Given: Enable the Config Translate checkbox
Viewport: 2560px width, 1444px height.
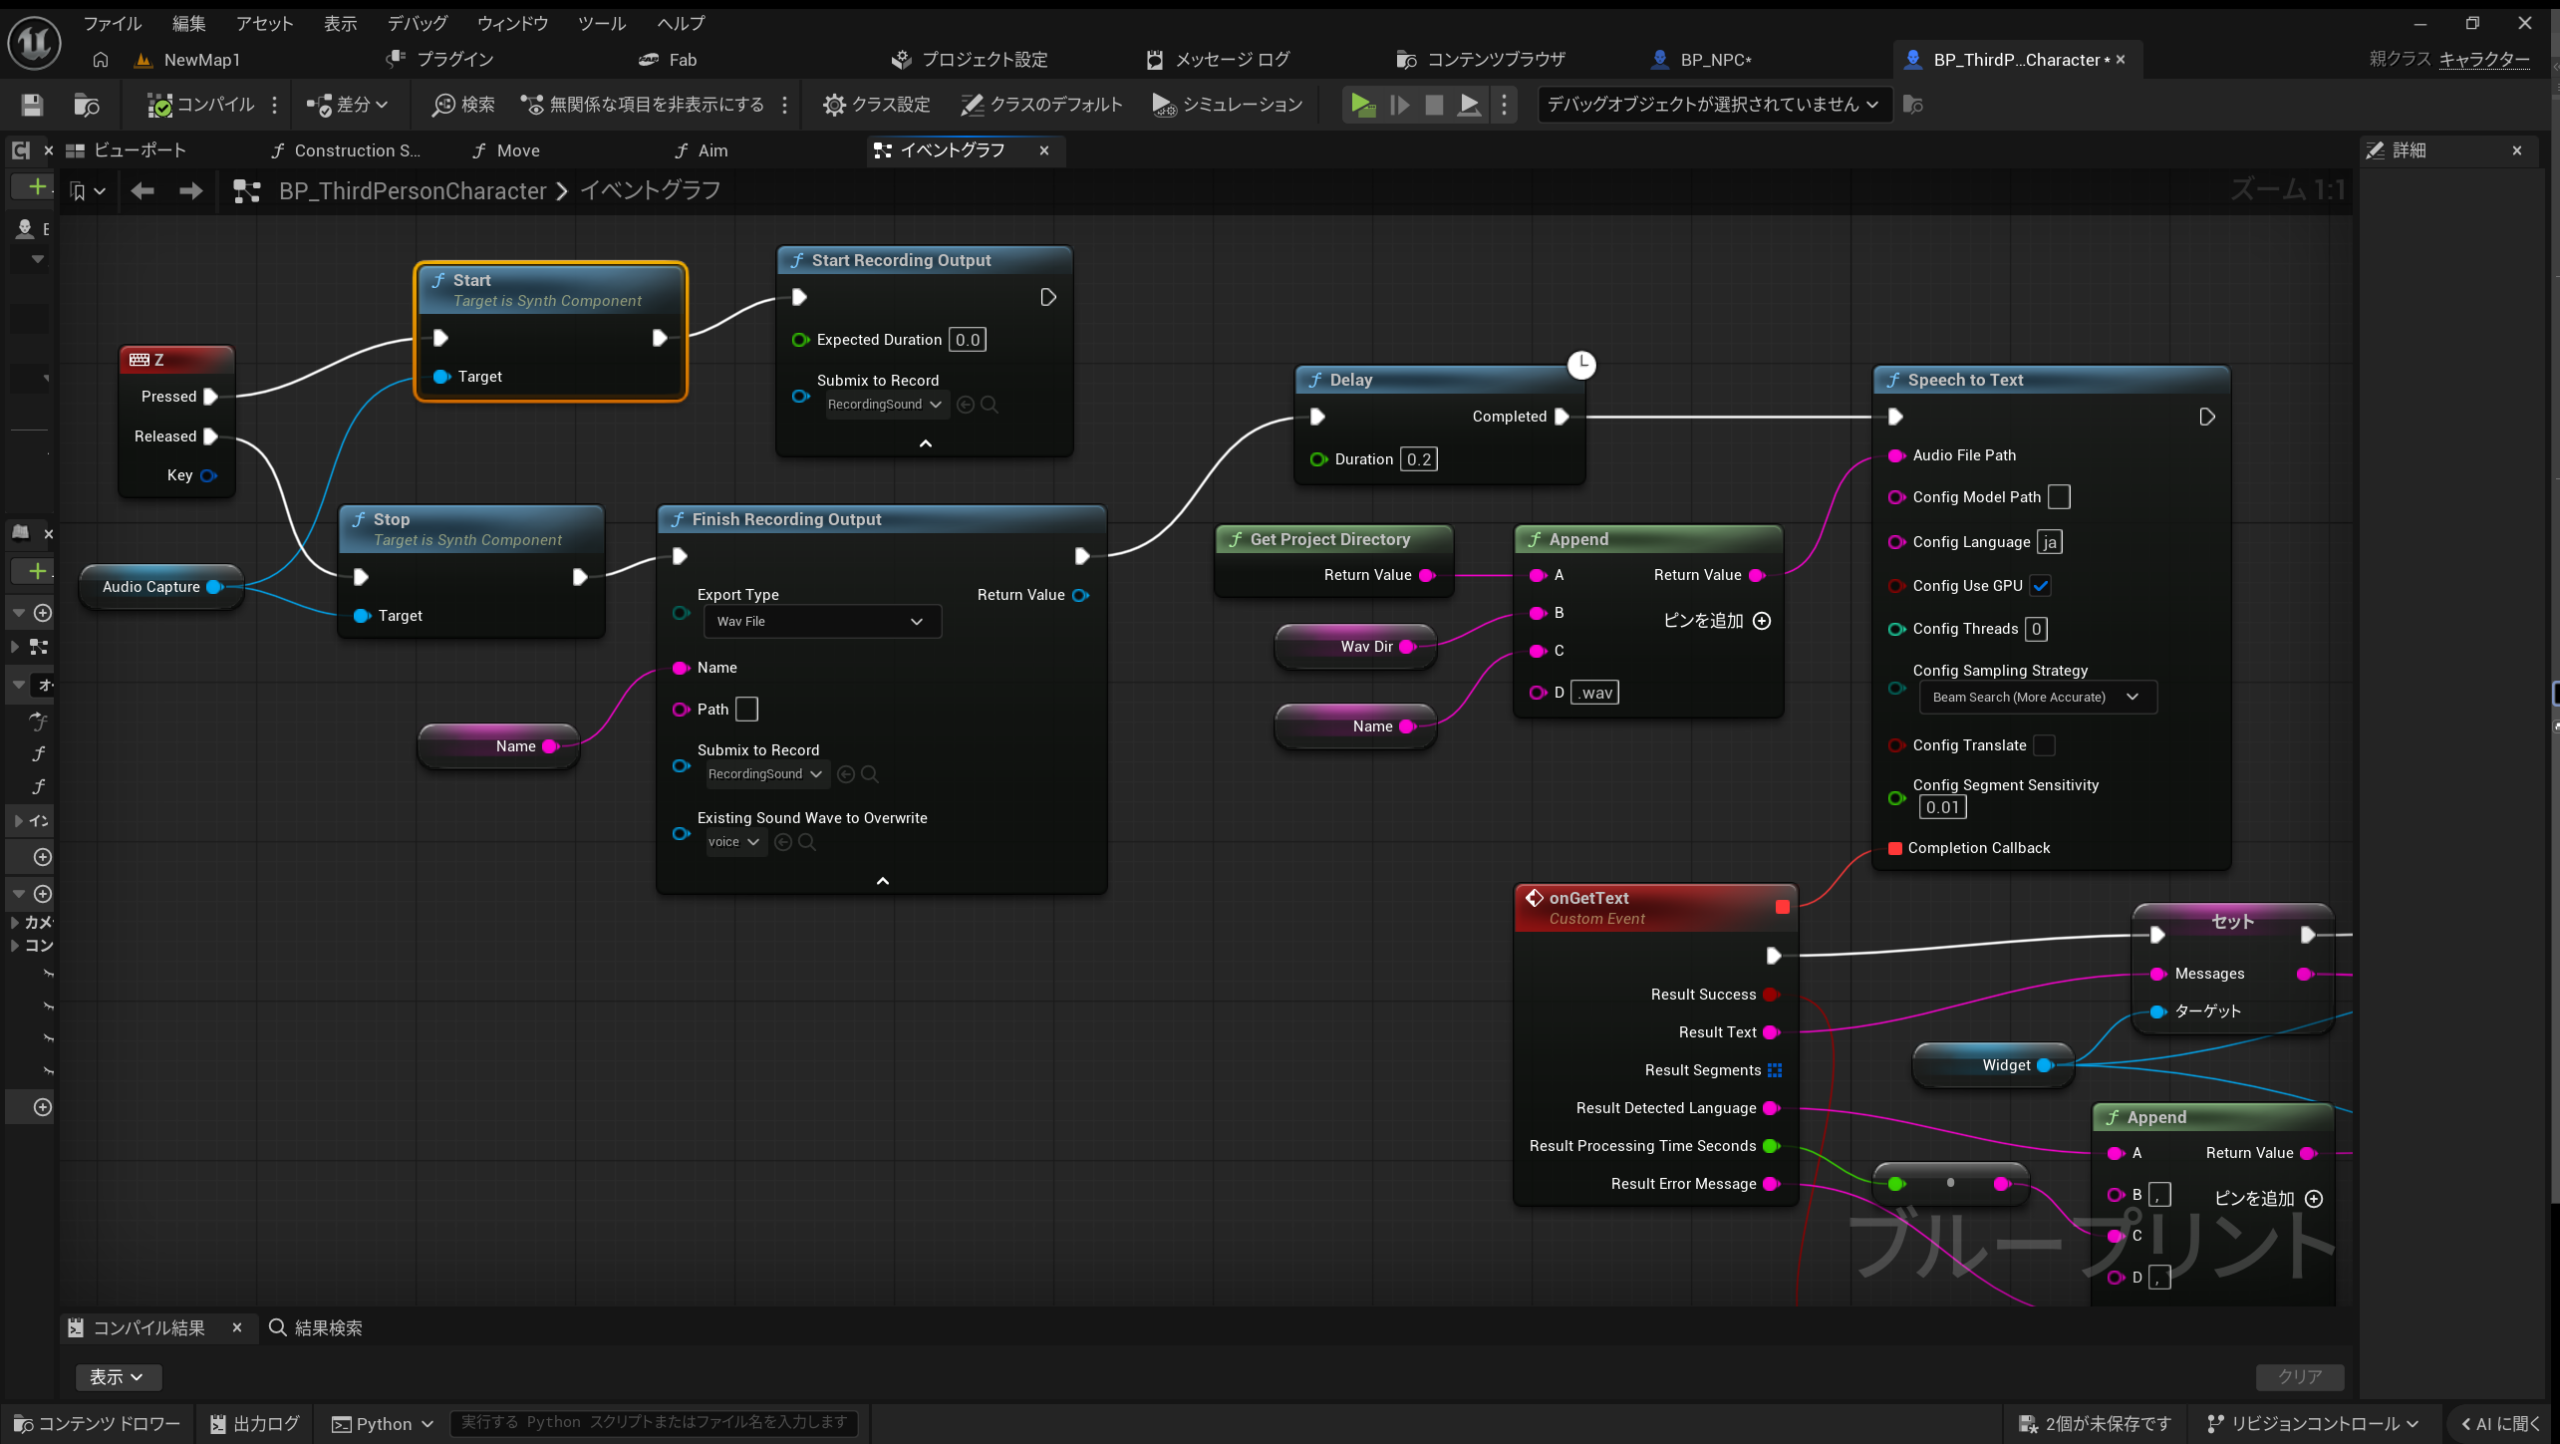Looking at the screenshot, I should click(x=2044, y=745).
